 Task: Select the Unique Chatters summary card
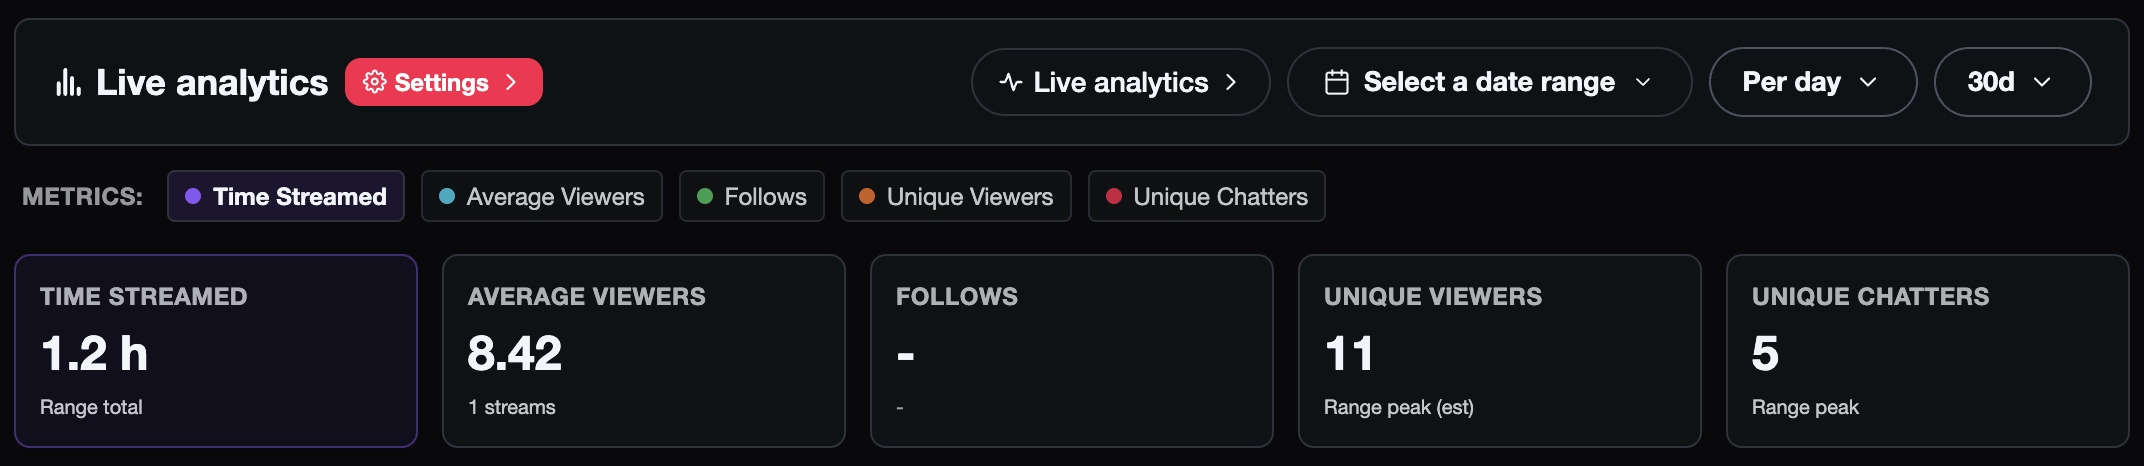(1927, 351)
